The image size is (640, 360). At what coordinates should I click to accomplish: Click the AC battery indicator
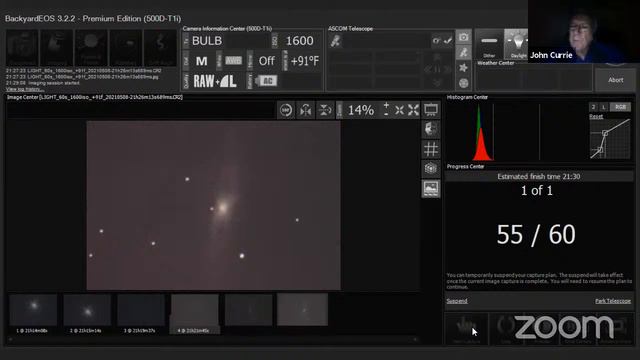point(266,81)
